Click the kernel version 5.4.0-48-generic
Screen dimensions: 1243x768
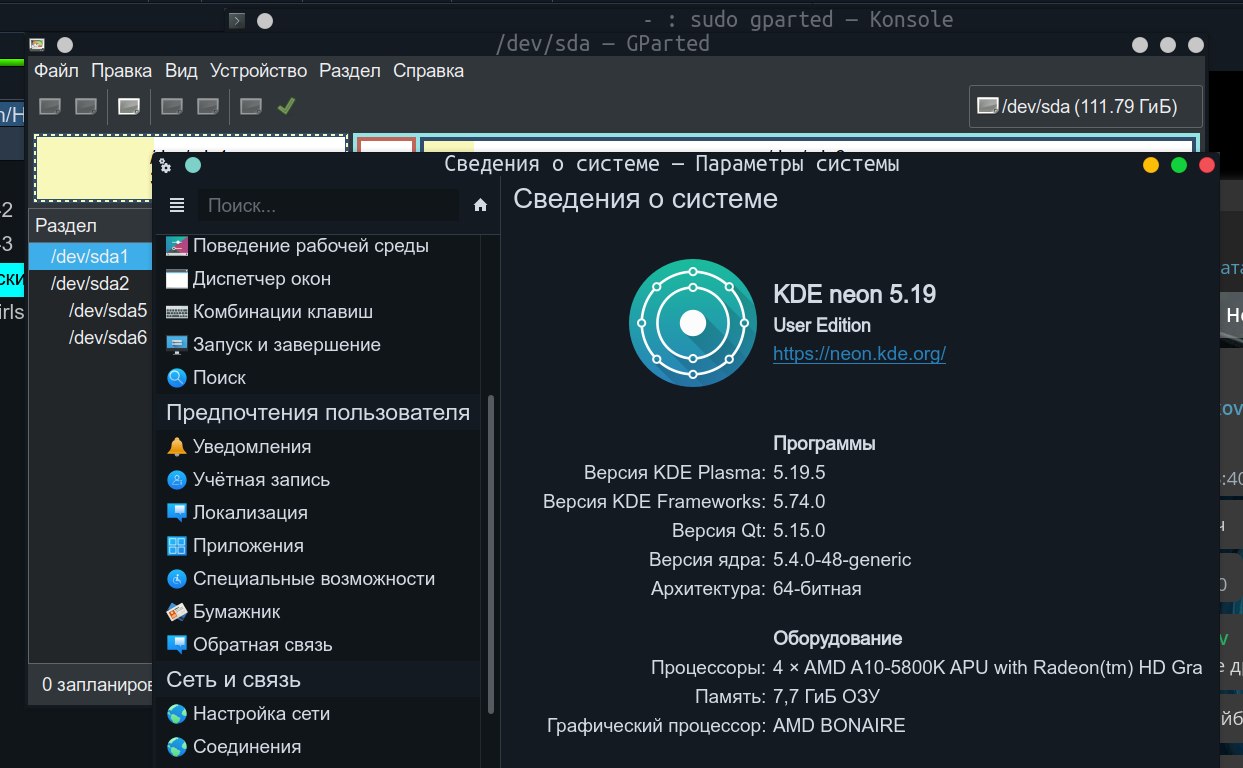[842, 560]
